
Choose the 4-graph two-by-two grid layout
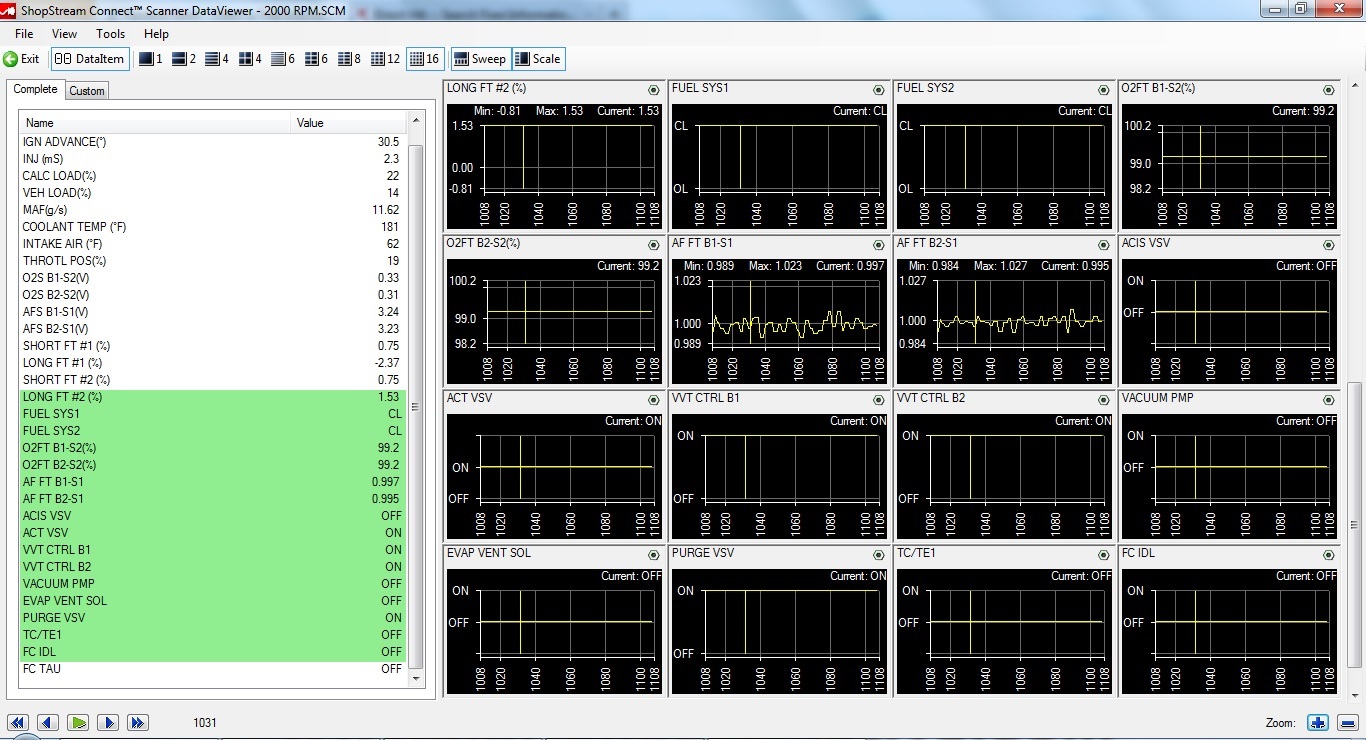click(250, 59)
